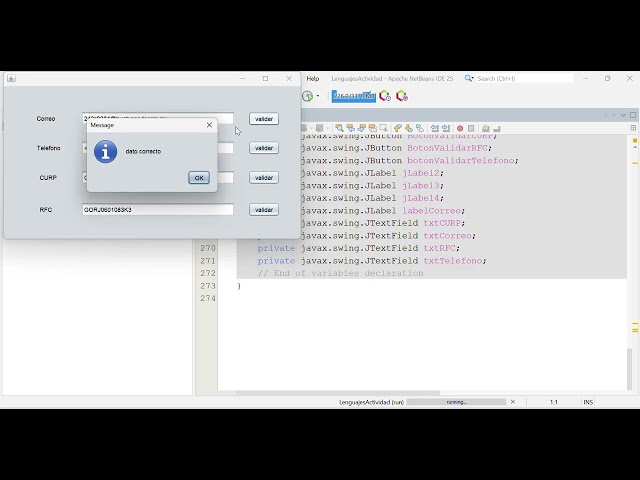
Task: Toggle Bookmark icon in editor toolbar
Action: coord(420,128)
